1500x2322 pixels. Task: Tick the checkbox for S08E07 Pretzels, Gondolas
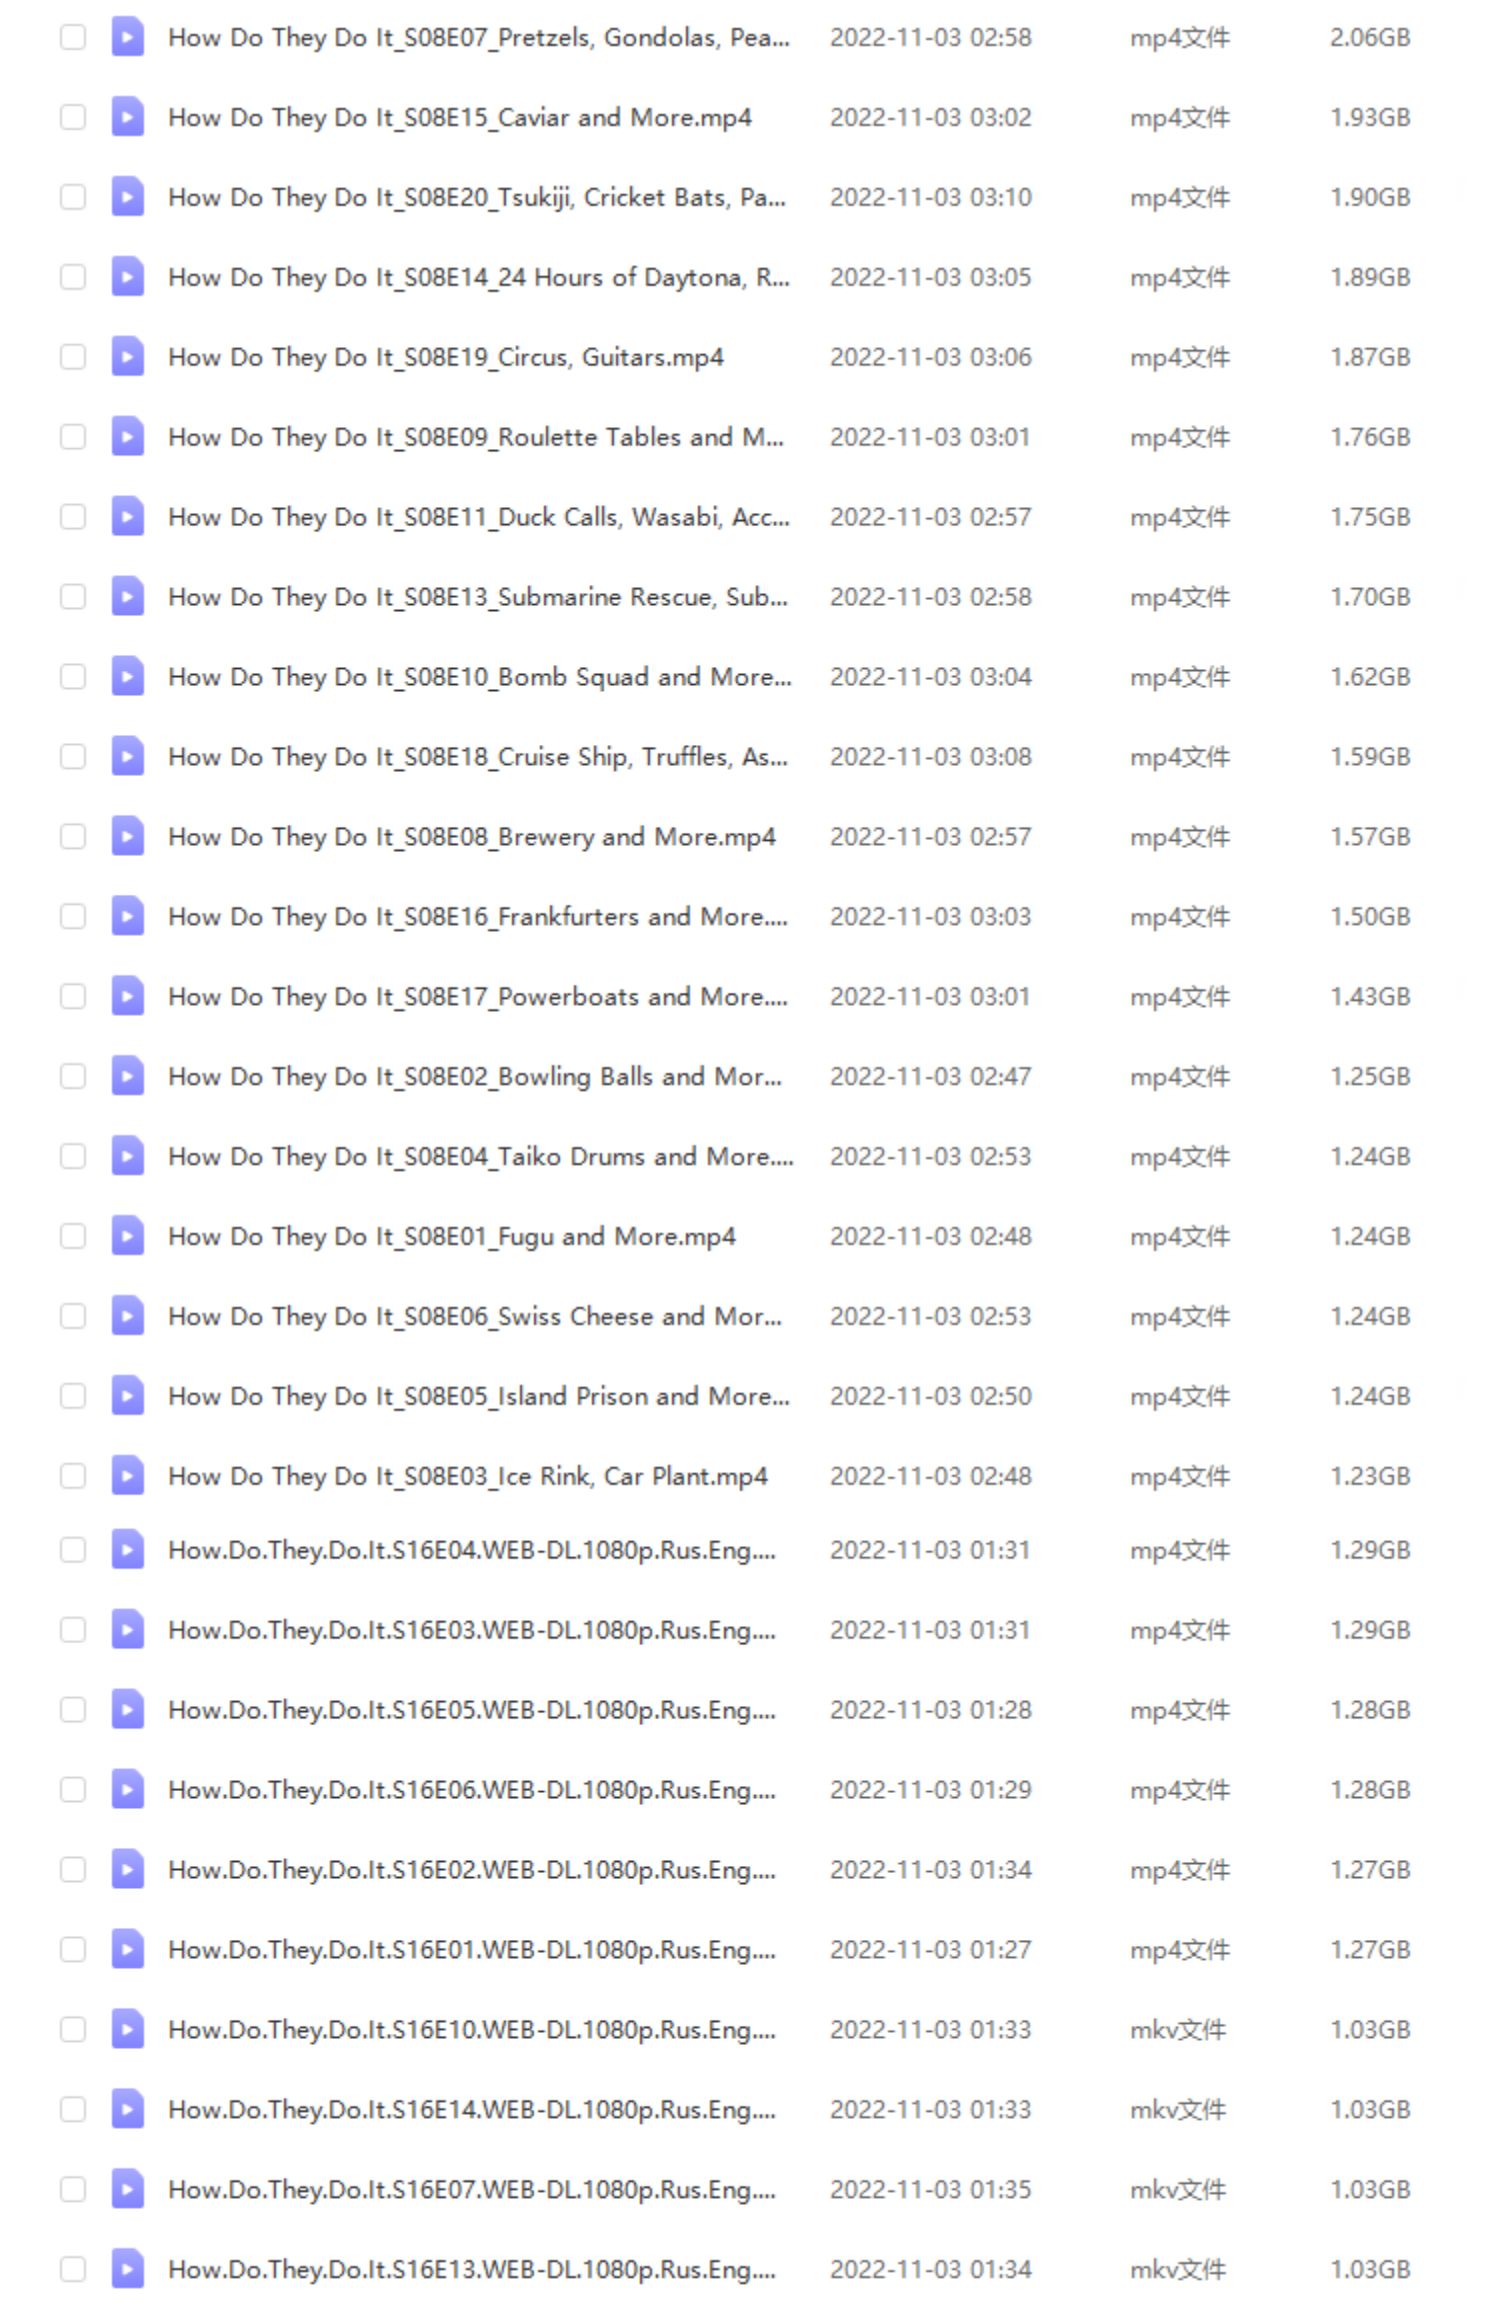(73, 37)
